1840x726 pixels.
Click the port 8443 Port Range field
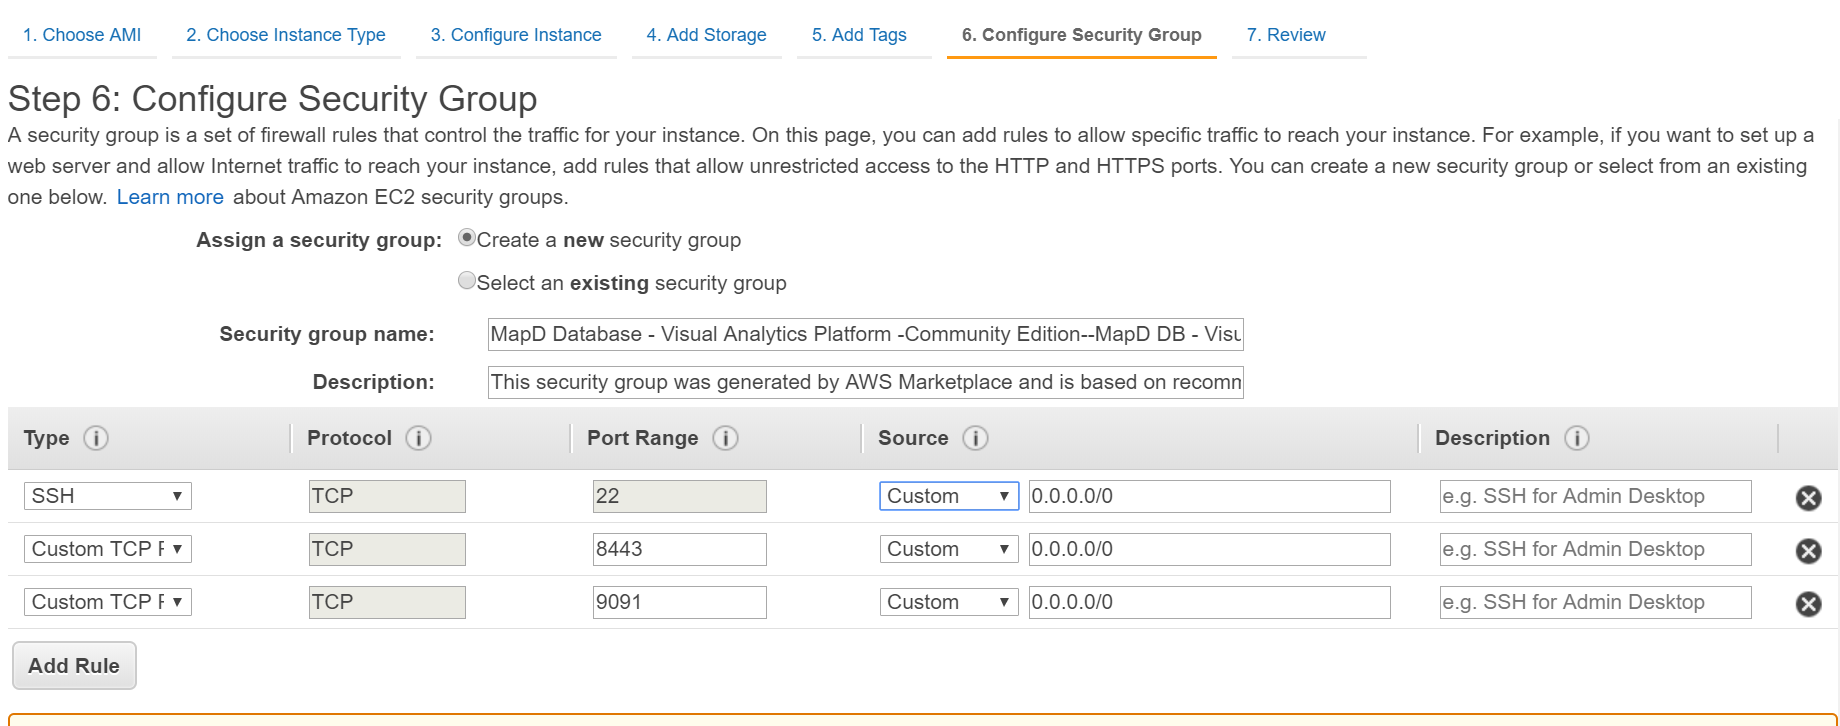[x=679, y=549]
